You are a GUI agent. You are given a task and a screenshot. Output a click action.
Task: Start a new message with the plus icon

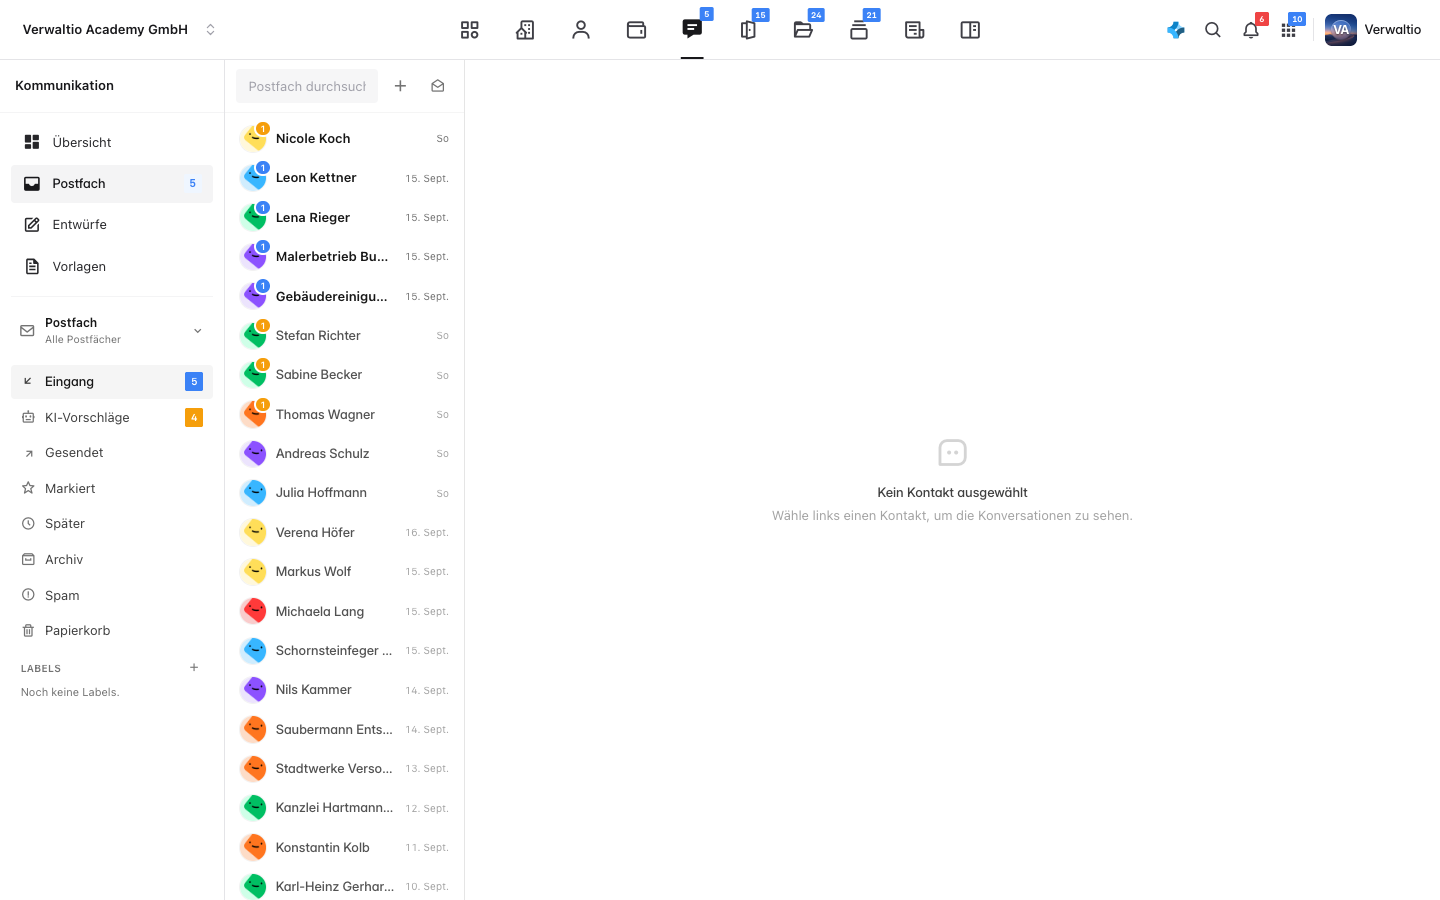tap(400, 86)
